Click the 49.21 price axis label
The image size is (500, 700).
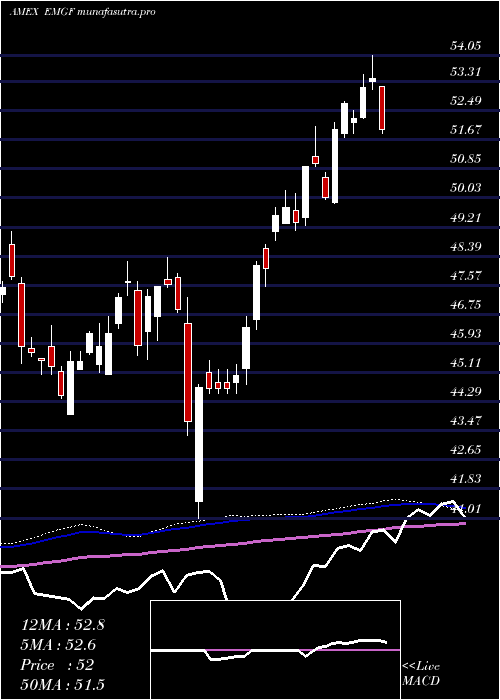pos(465,217)
